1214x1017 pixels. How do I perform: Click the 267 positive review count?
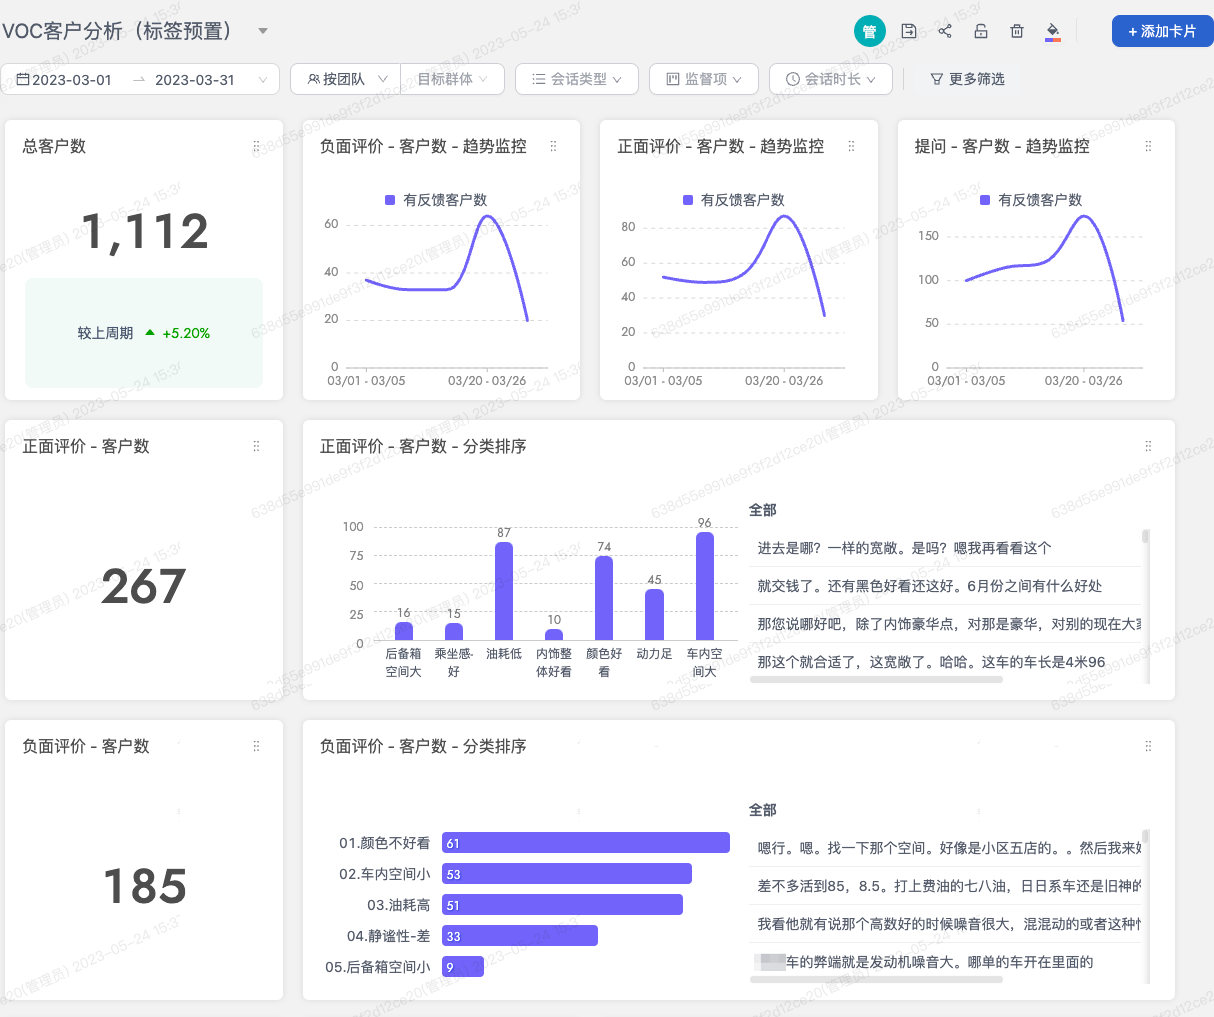(144, 586)
